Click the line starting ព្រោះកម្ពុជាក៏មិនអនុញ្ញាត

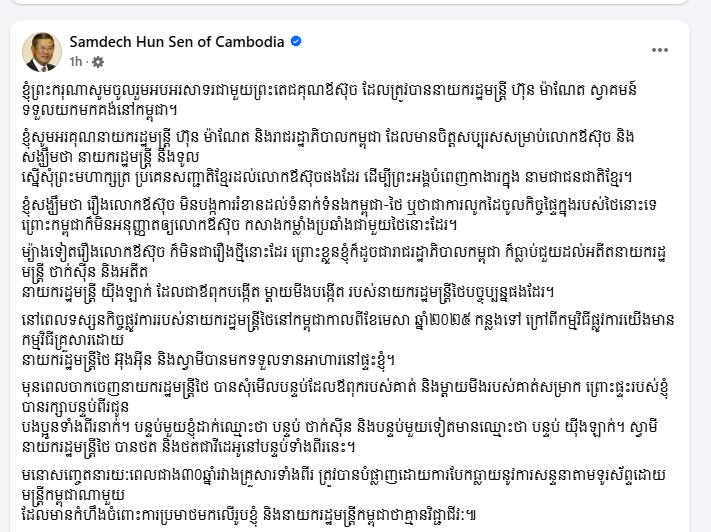239,224
